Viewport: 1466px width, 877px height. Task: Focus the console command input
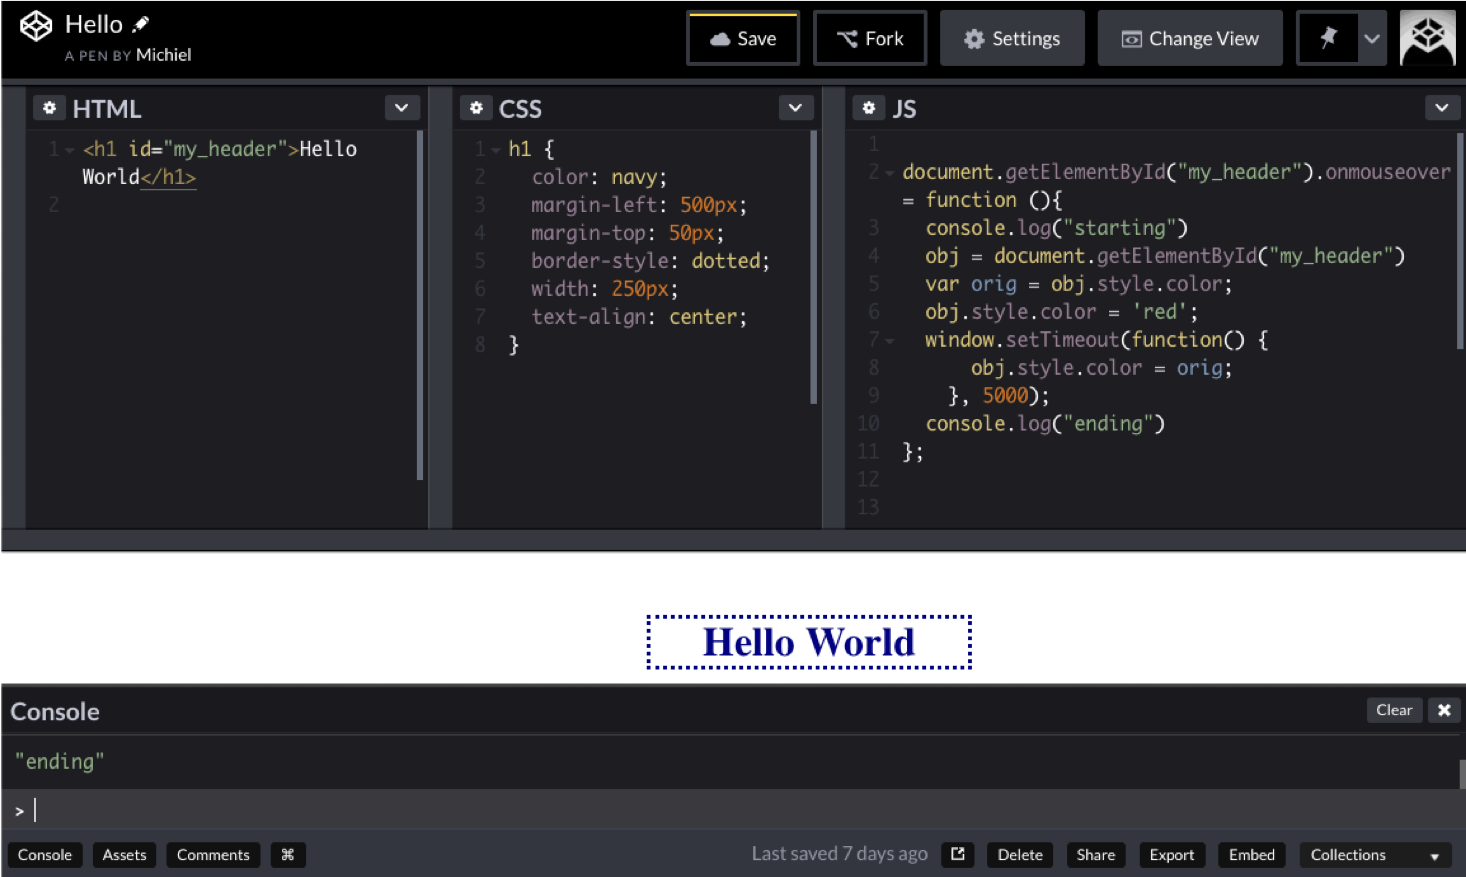(x=735, y=809)
